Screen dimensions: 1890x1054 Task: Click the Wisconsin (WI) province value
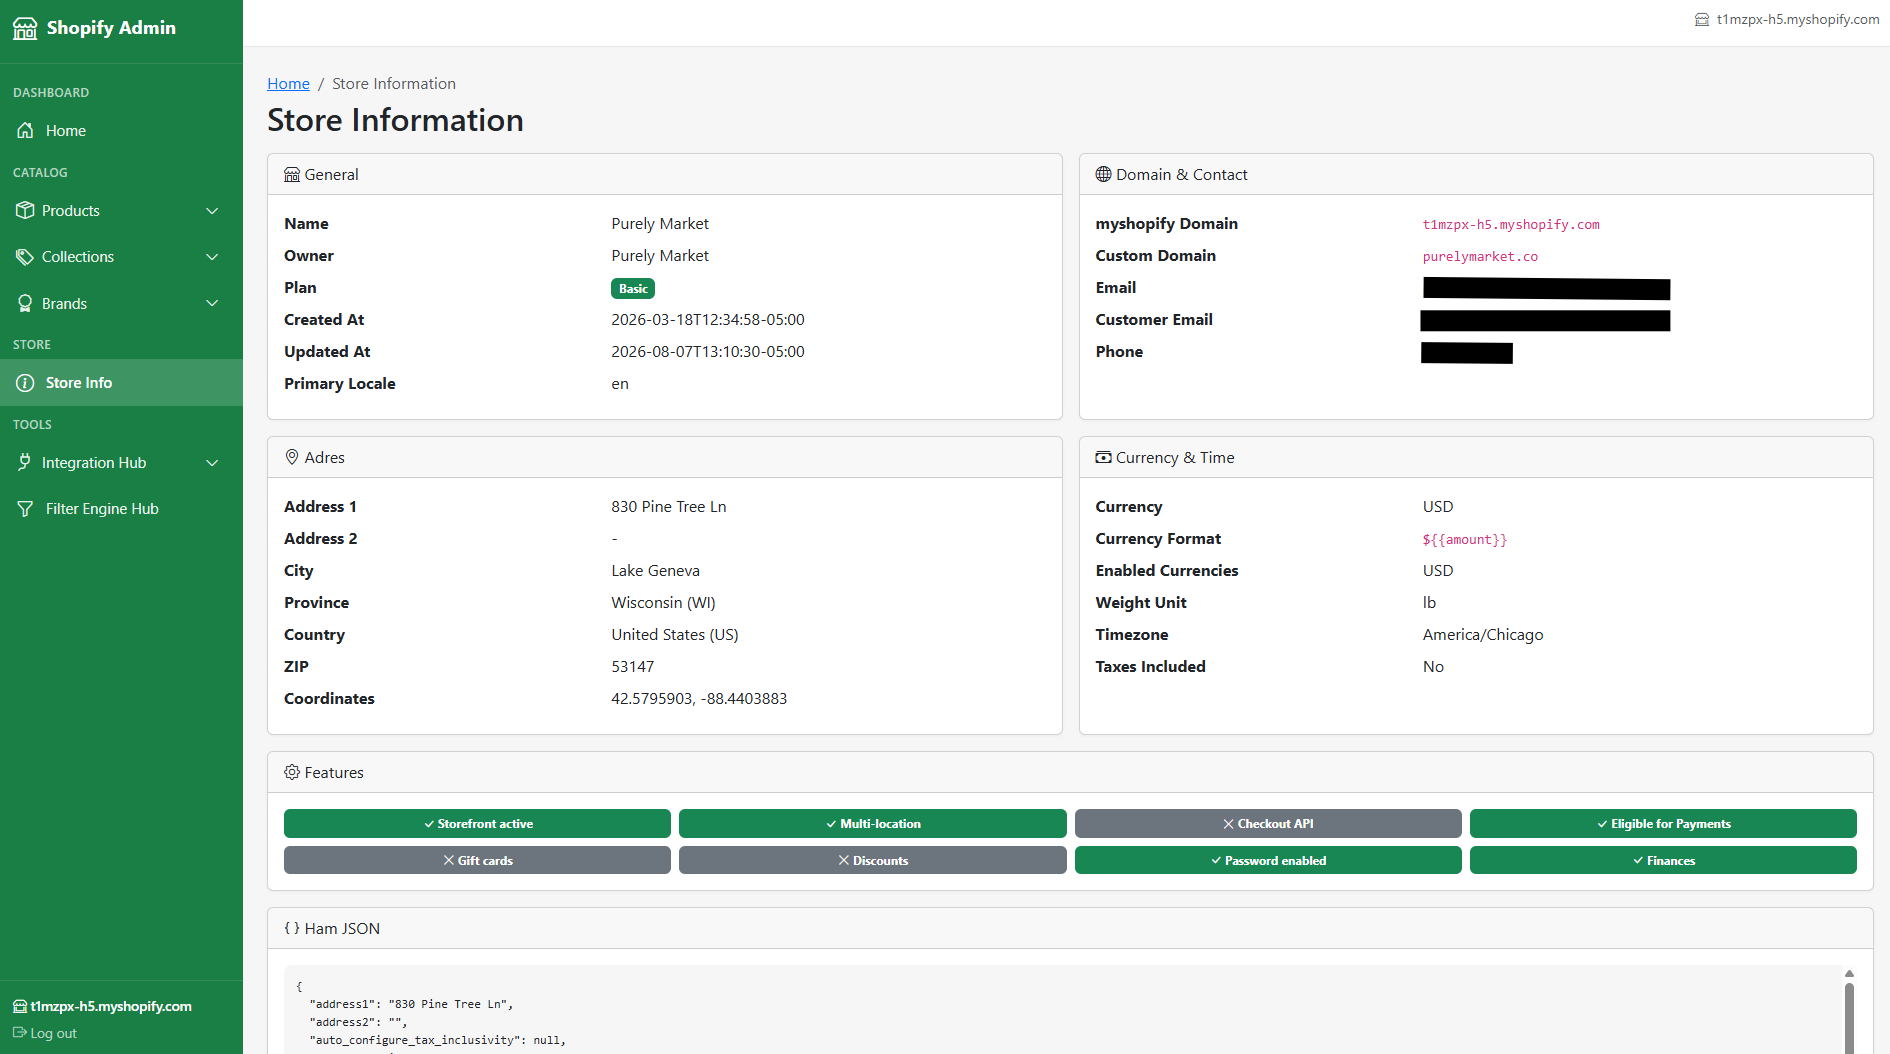tap(663, 603)
